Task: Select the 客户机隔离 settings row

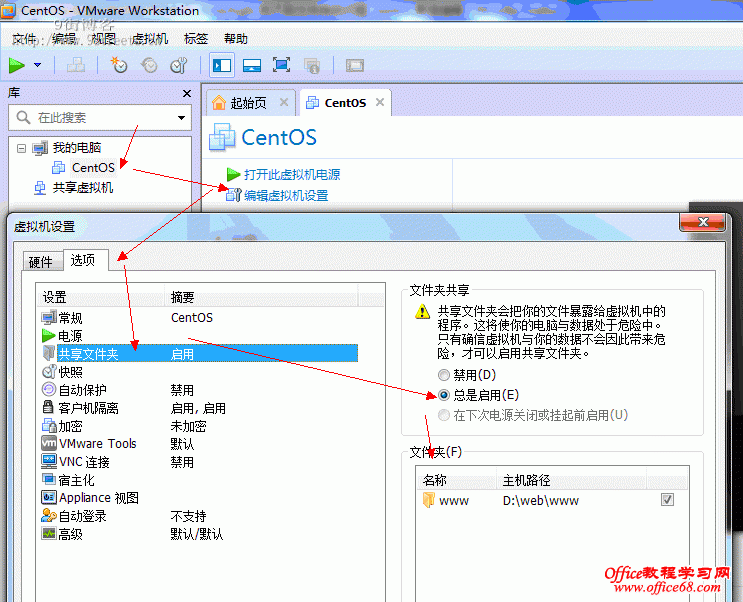Action: (x=199, y=408)
